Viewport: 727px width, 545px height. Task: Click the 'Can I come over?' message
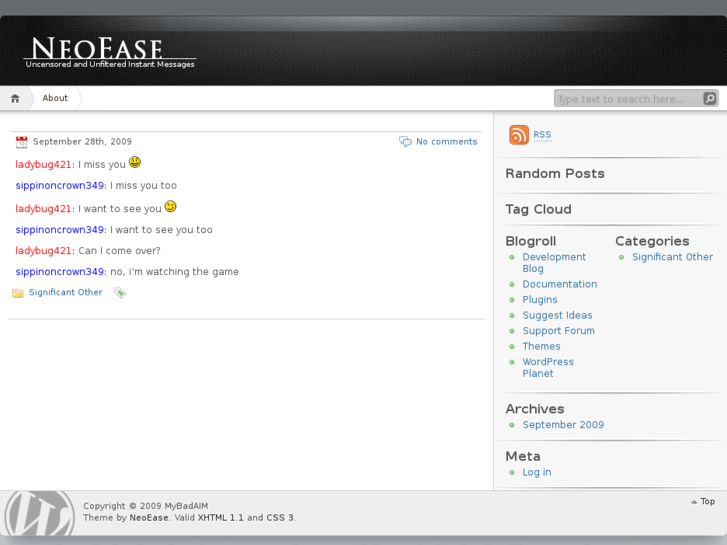pyautogui.click(x=119, y=250)
